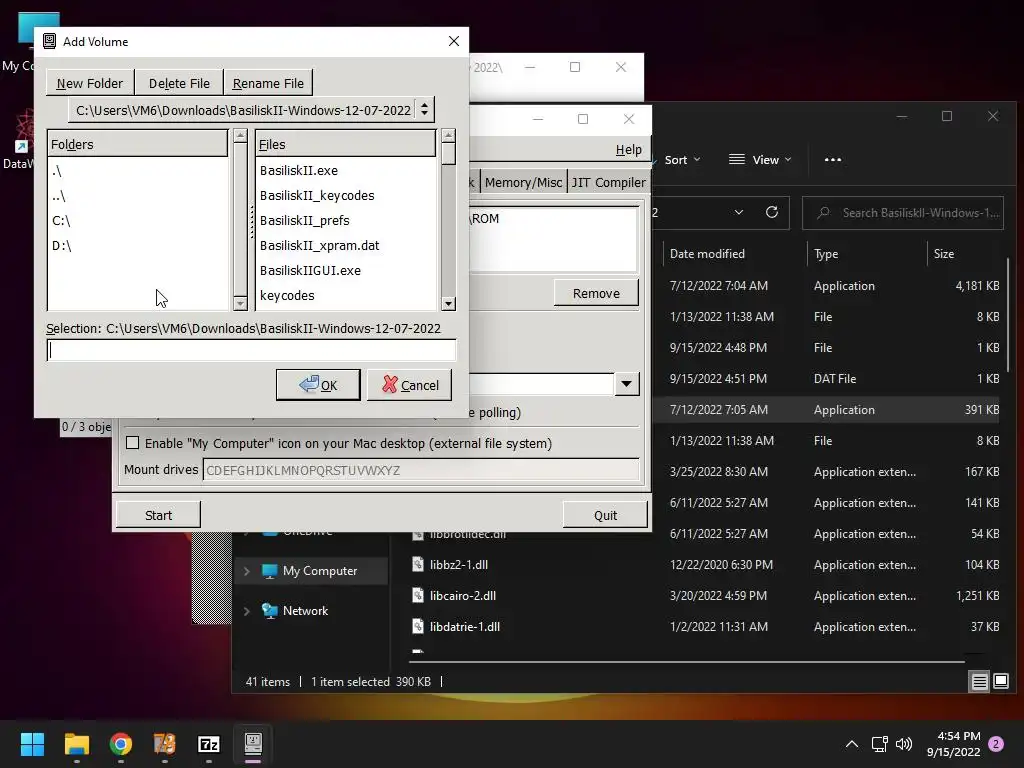Click the Mount drives input field
This screenshot has height=768, width=1024.
(421, 470)
